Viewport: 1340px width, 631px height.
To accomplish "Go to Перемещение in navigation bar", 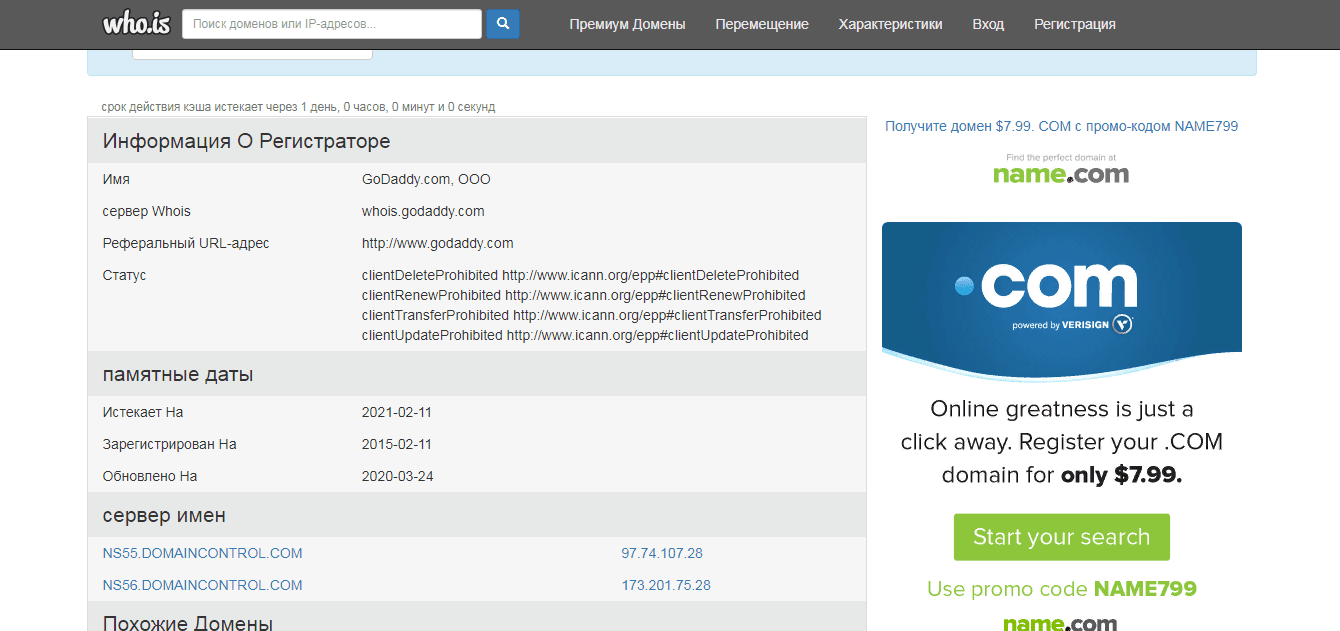I will [762, 24].
